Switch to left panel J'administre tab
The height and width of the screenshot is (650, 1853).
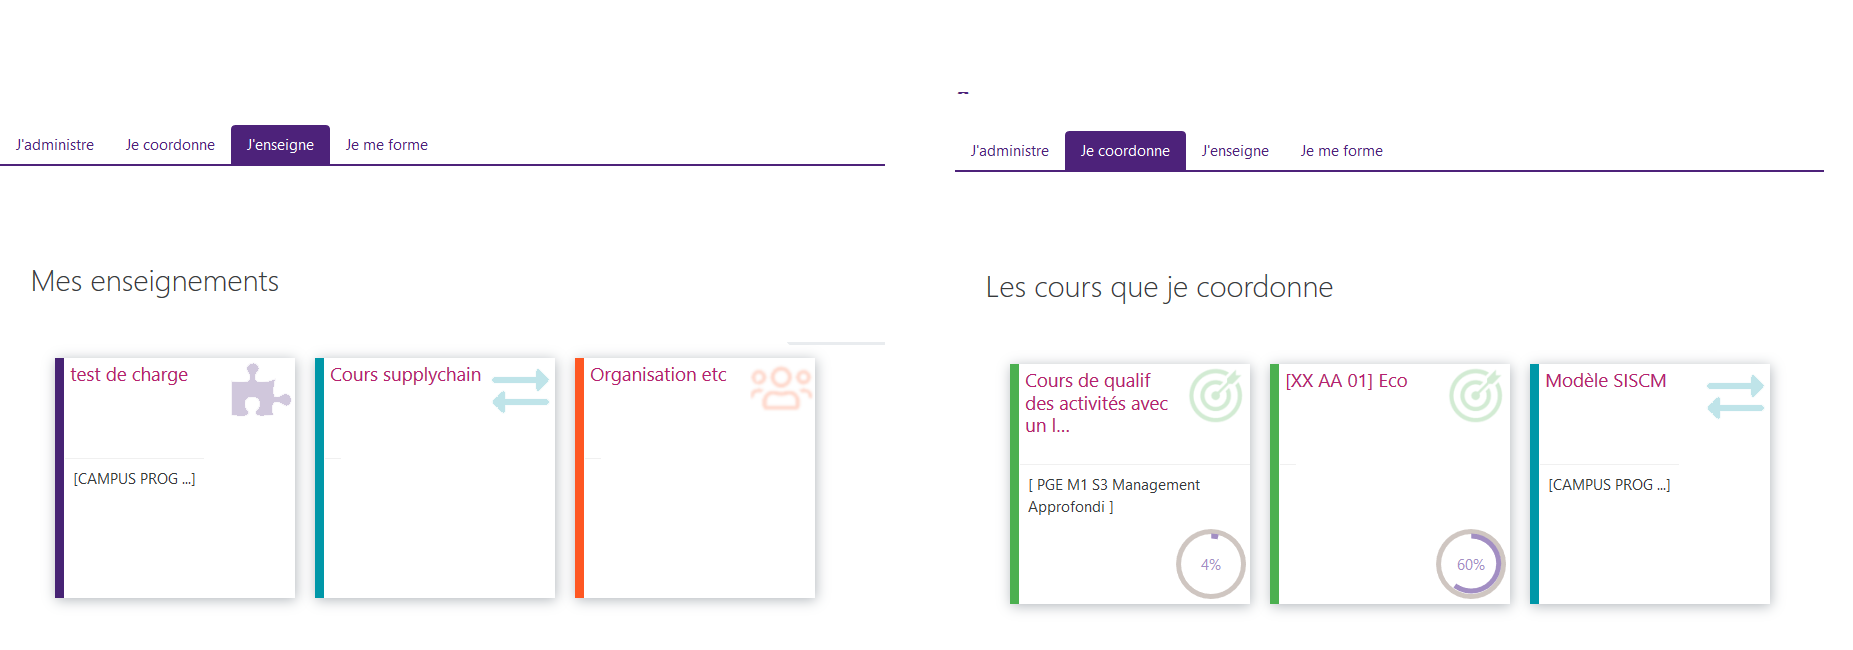click(55, 145)
